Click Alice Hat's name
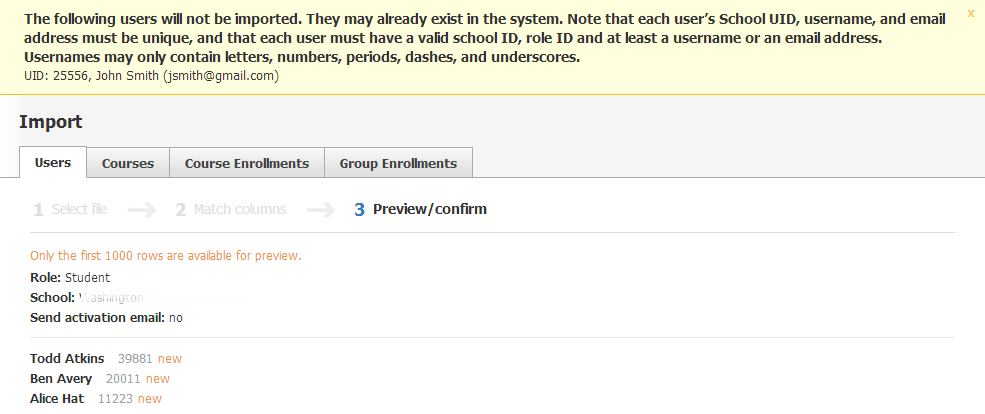The image size is (985, 414). (x=57, y=399)
